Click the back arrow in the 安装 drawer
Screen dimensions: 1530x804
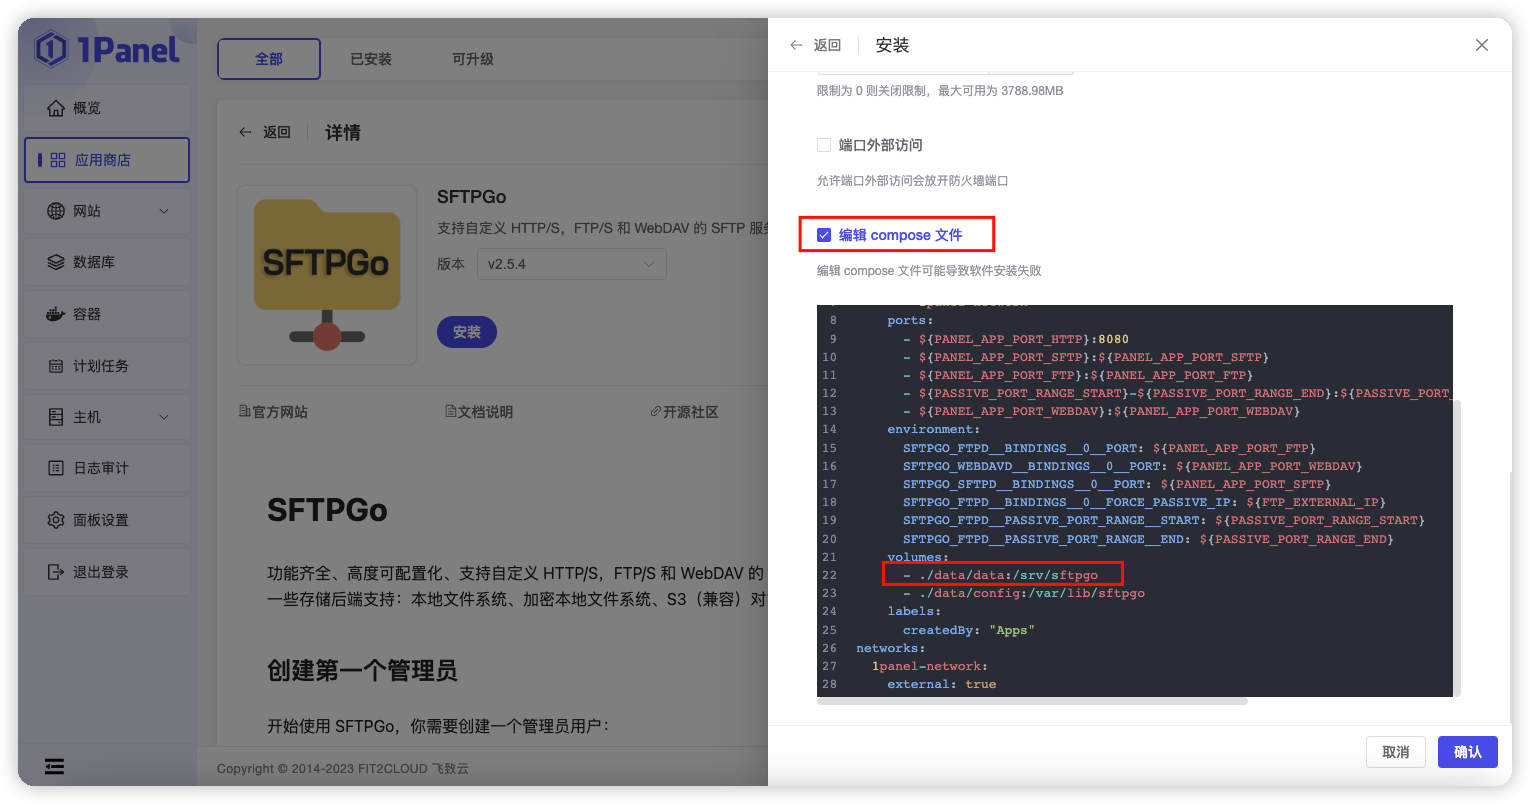796,45
